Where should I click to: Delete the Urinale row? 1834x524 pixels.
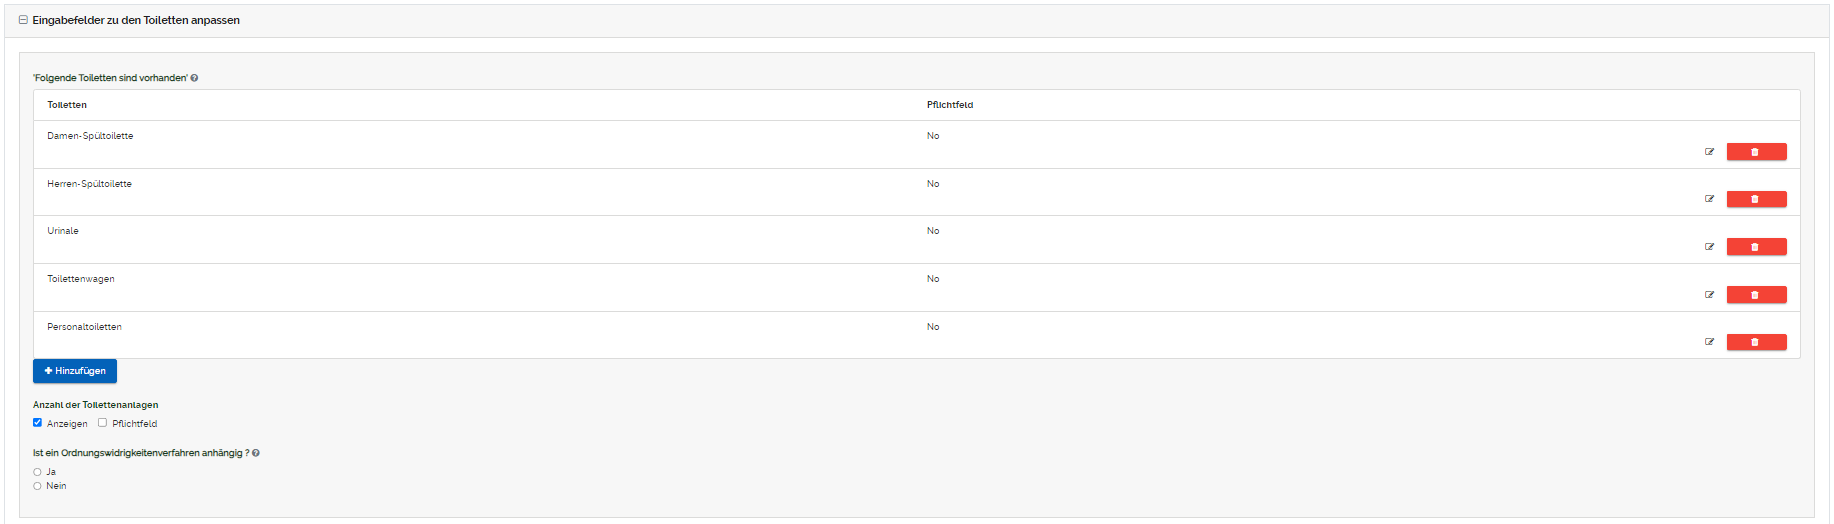coord(1756,247)
